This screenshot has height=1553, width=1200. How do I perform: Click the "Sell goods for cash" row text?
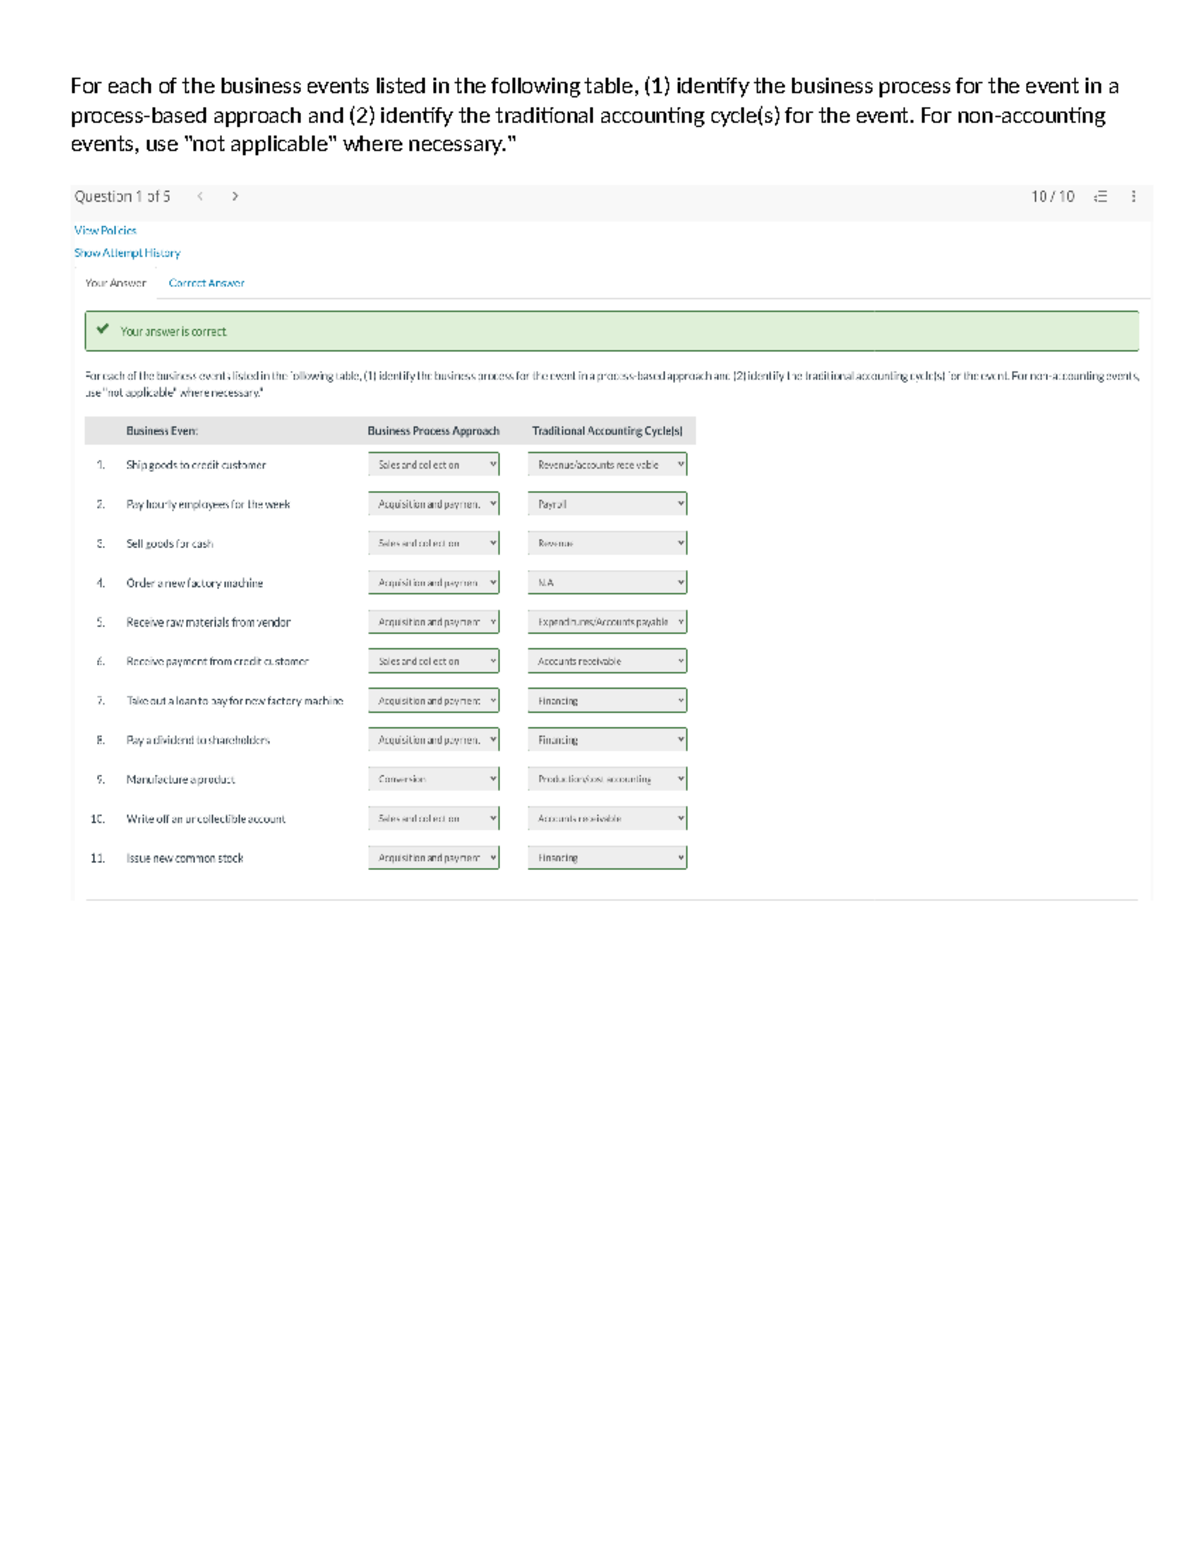pos(169,544)
